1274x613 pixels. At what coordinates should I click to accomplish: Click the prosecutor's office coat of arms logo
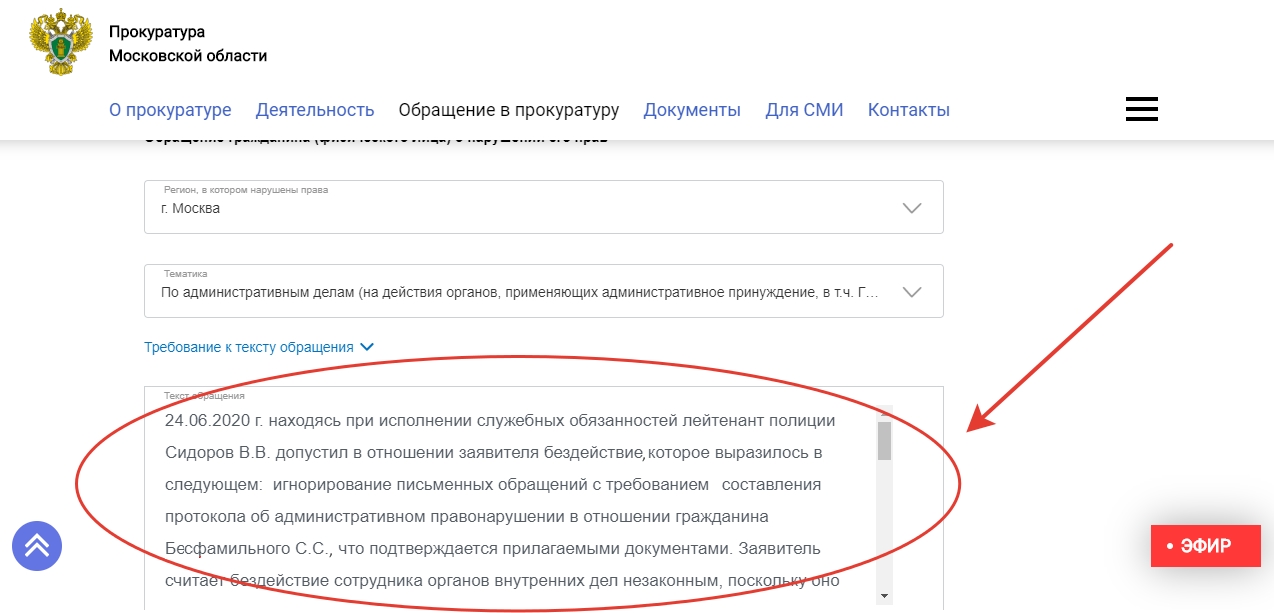61,44
